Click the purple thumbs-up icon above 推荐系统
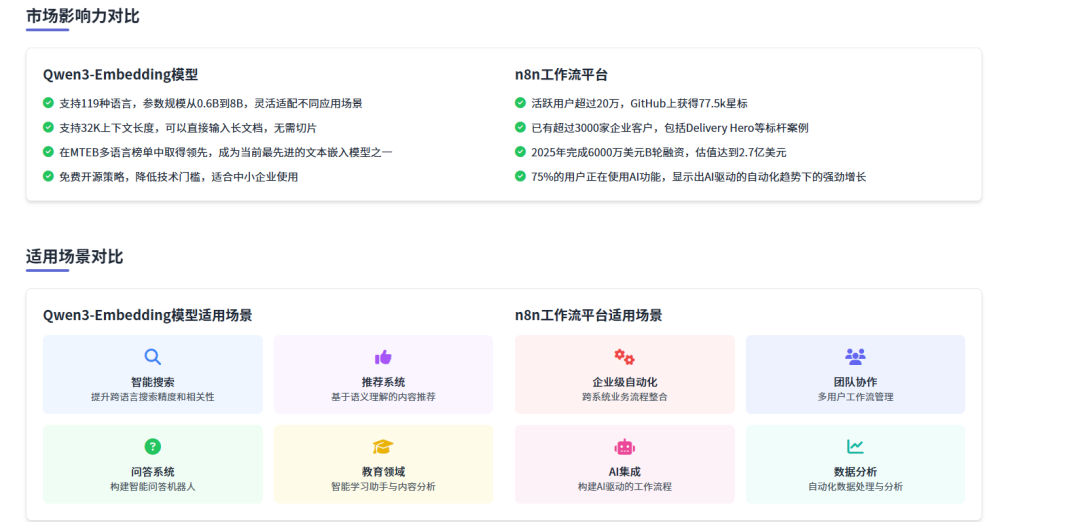The image size is (1080, 522). coord(383,357)
